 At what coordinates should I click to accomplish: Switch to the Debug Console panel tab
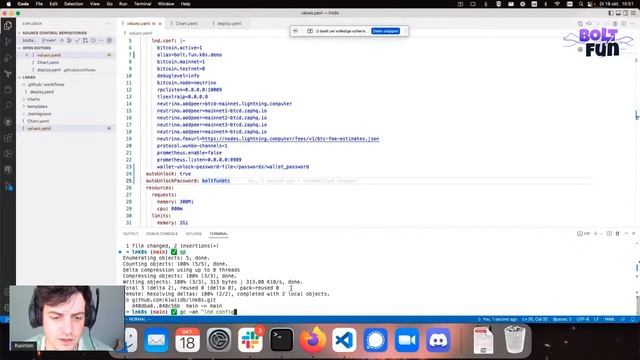pos(162,233)
